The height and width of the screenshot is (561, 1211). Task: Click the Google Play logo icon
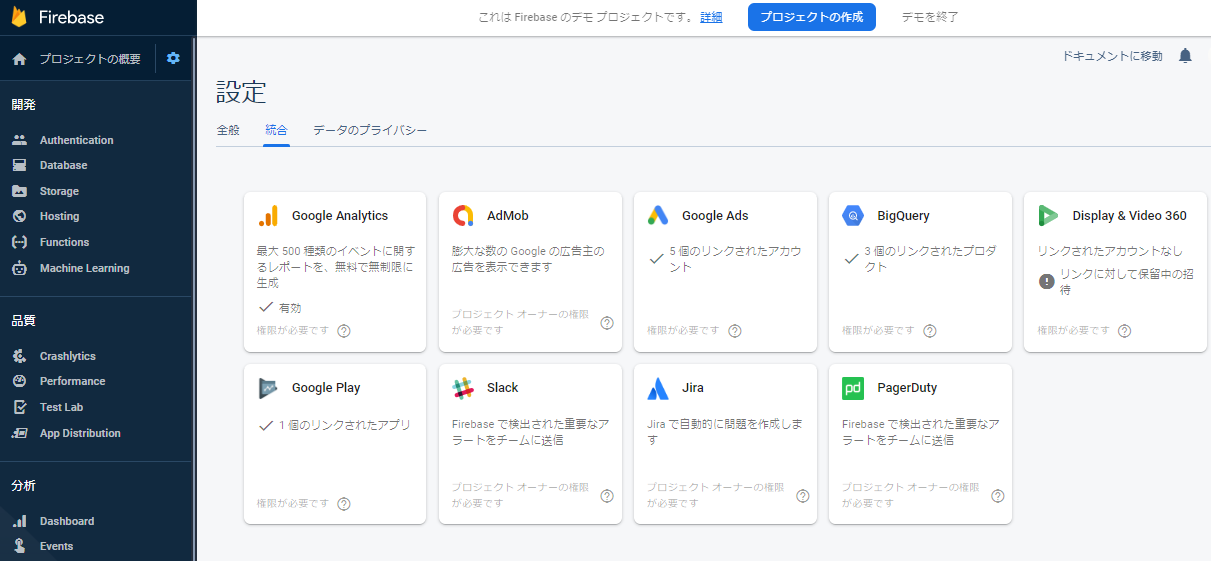268,388
